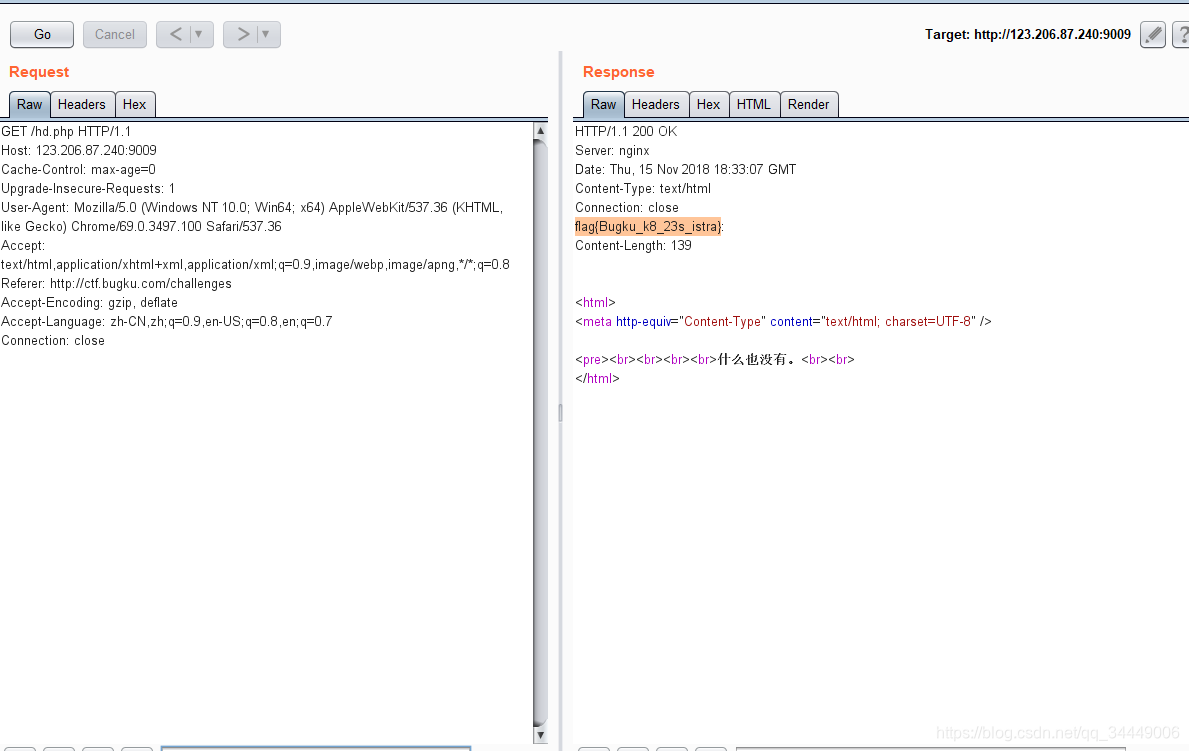
Task: Click the 'HTTP/1.1 200 OK' status line
Action: click(x=626, y=131)
